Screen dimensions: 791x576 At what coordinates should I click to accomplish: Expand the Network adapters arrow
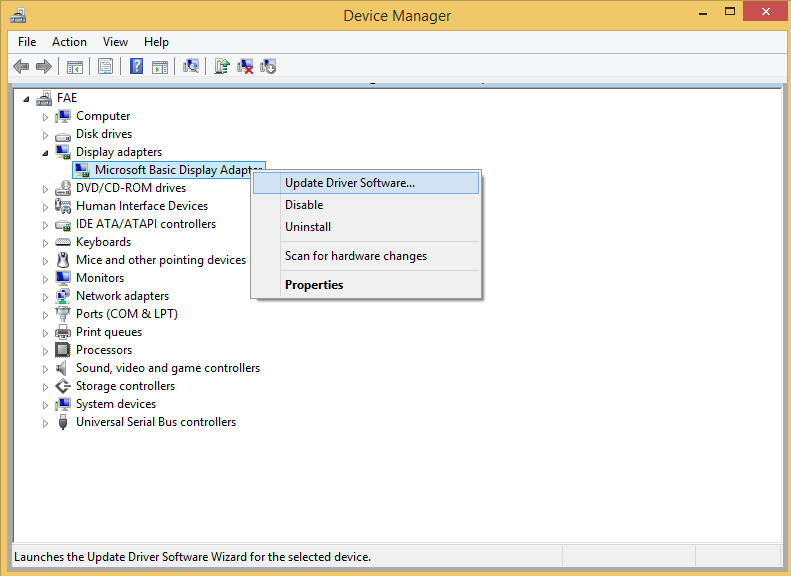[x=45, y=297]
